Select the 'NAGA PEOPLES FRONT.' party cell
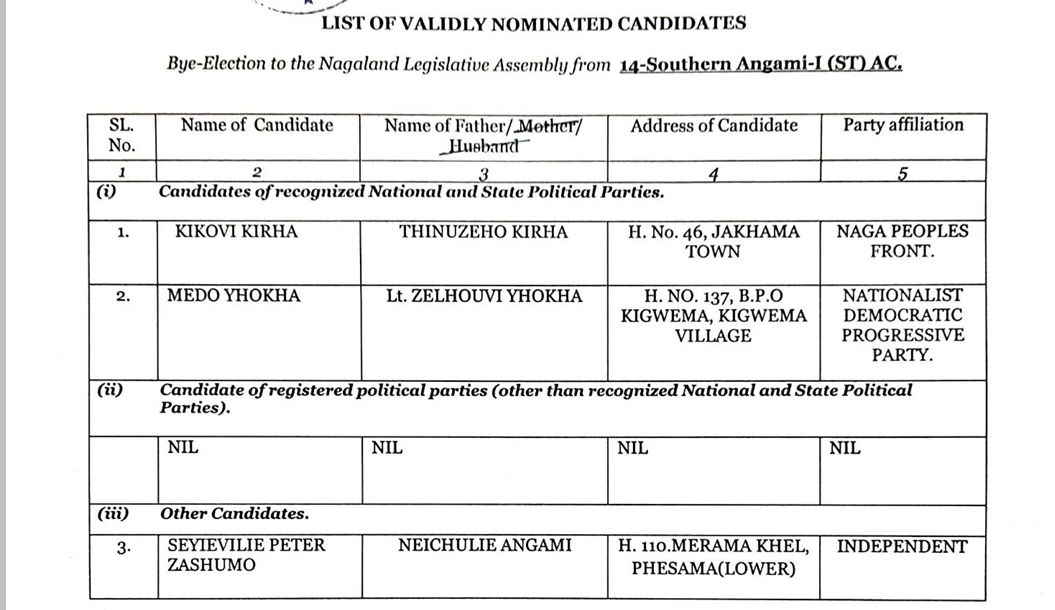 pos(902,242)
